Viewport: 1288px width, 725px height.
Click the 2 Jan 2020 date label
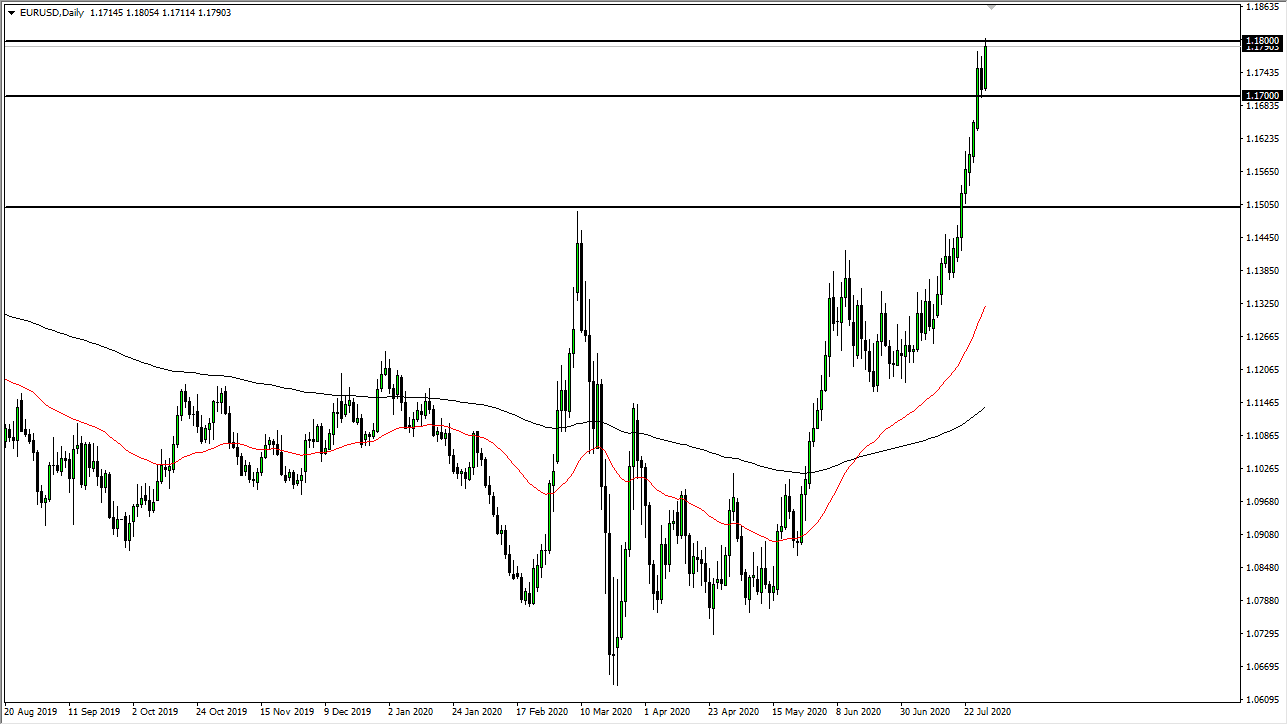[x=413, y=714]
